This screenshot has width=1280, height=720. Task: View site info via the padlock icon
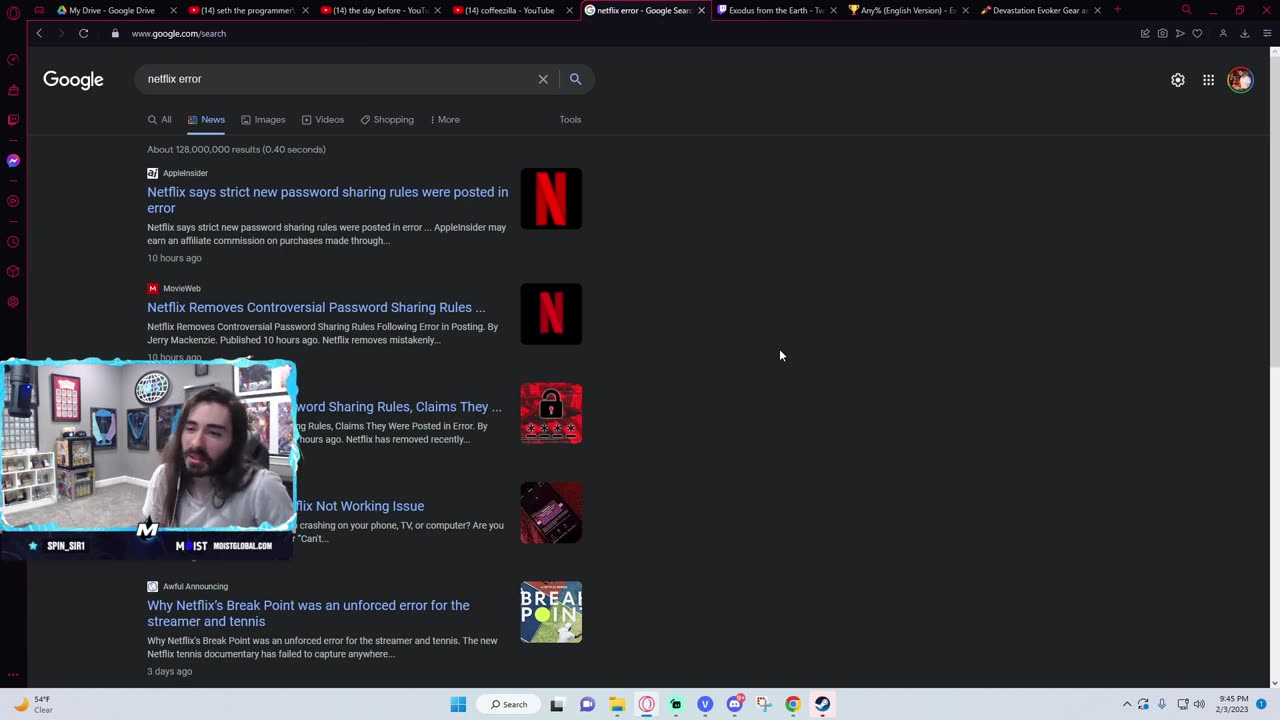116,33
